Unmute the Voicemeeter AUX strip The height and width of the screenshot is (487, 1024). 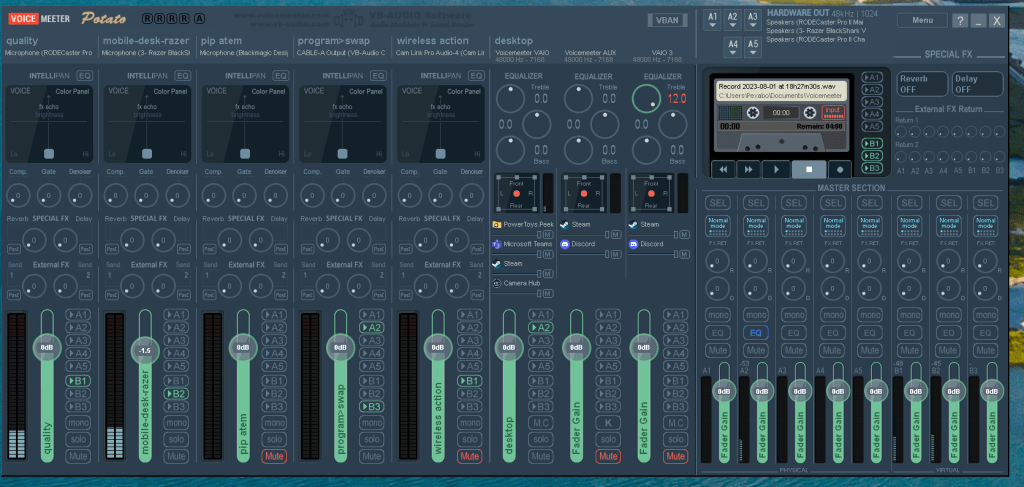[x=608, y=456]
